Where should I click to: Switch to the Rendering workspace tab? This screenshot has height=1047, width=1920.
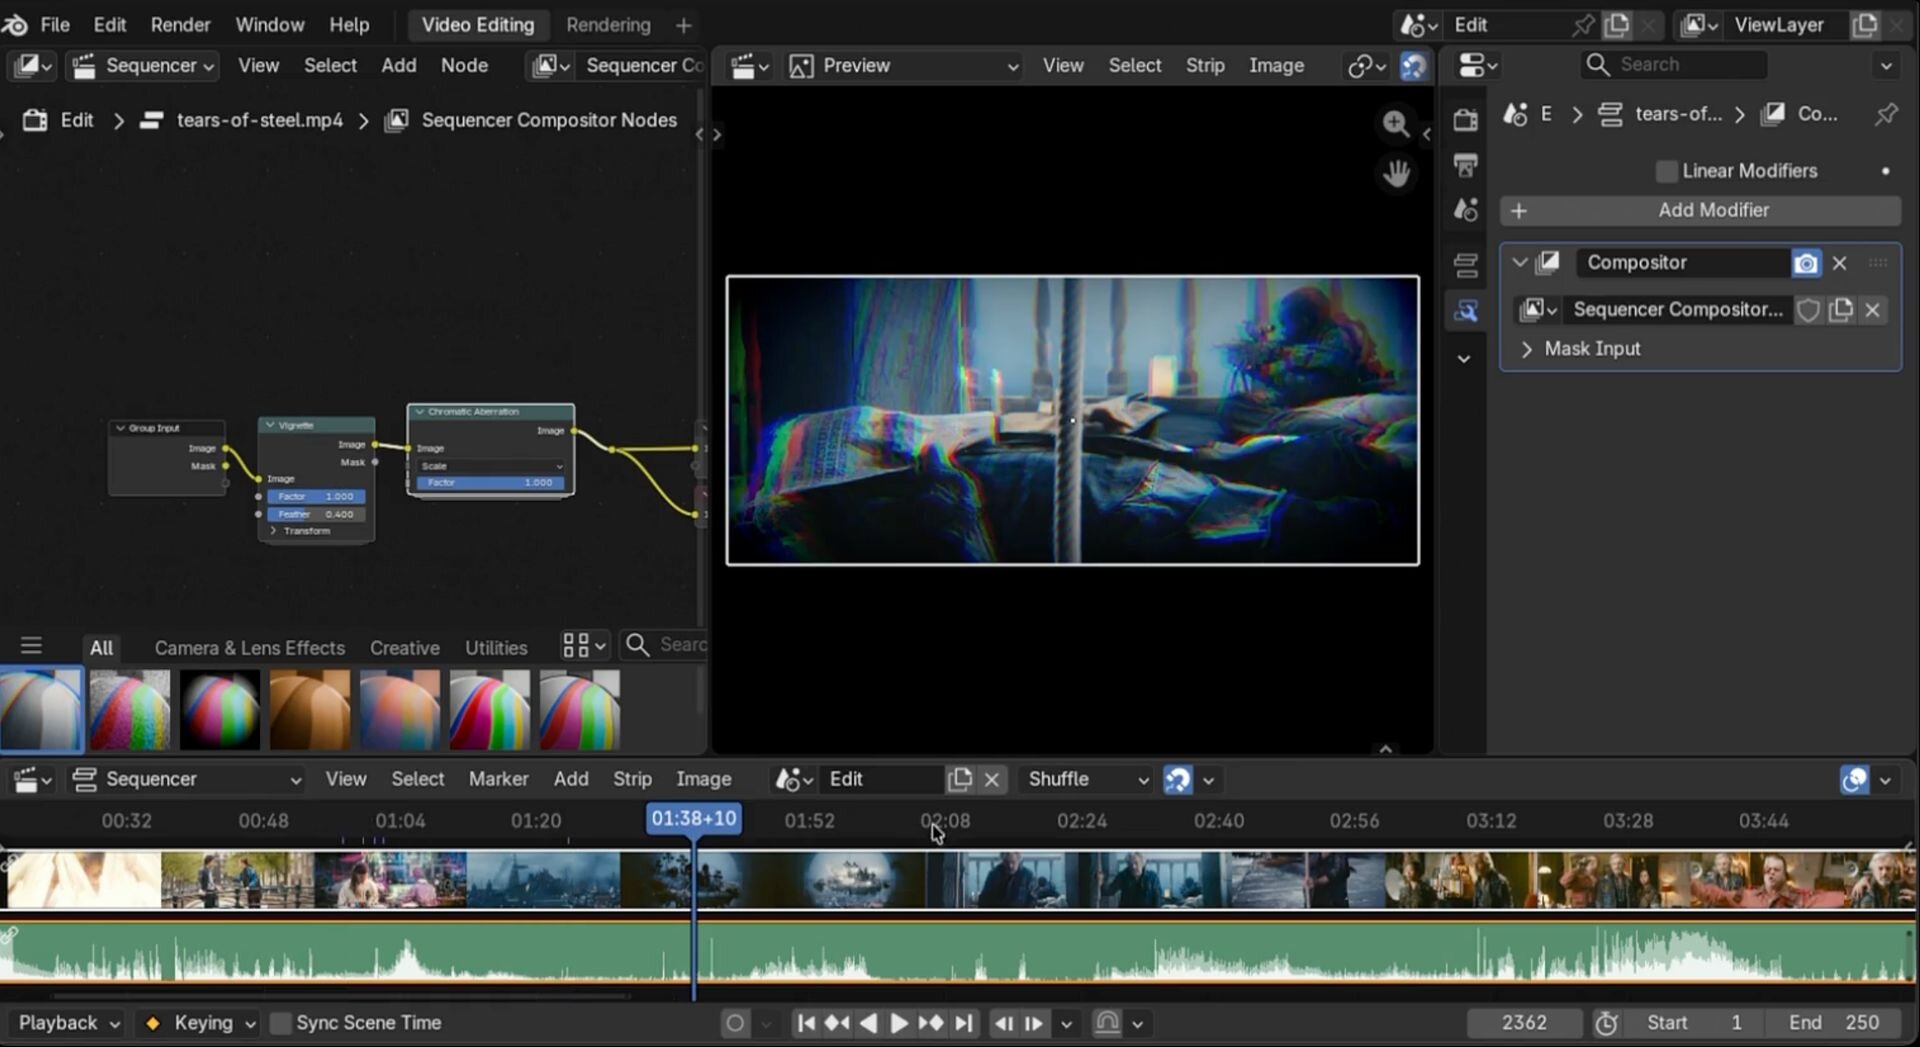608,25
